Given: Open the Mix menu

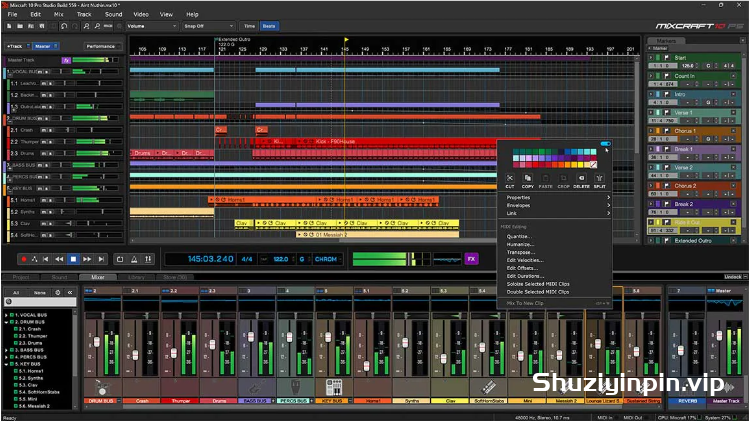Looking at the screenshot, I should pyautogui.click(x=59, y=14).
